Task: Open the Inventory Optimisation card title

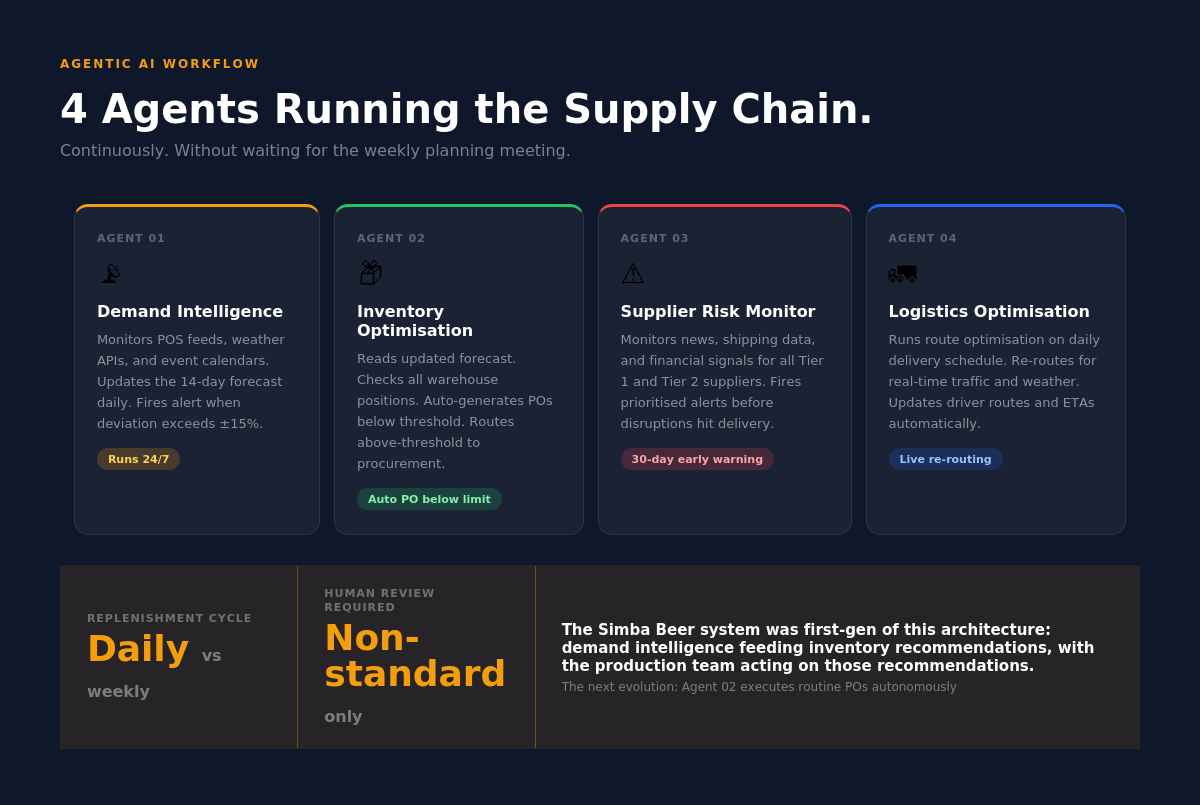Action: coord(415,321)
